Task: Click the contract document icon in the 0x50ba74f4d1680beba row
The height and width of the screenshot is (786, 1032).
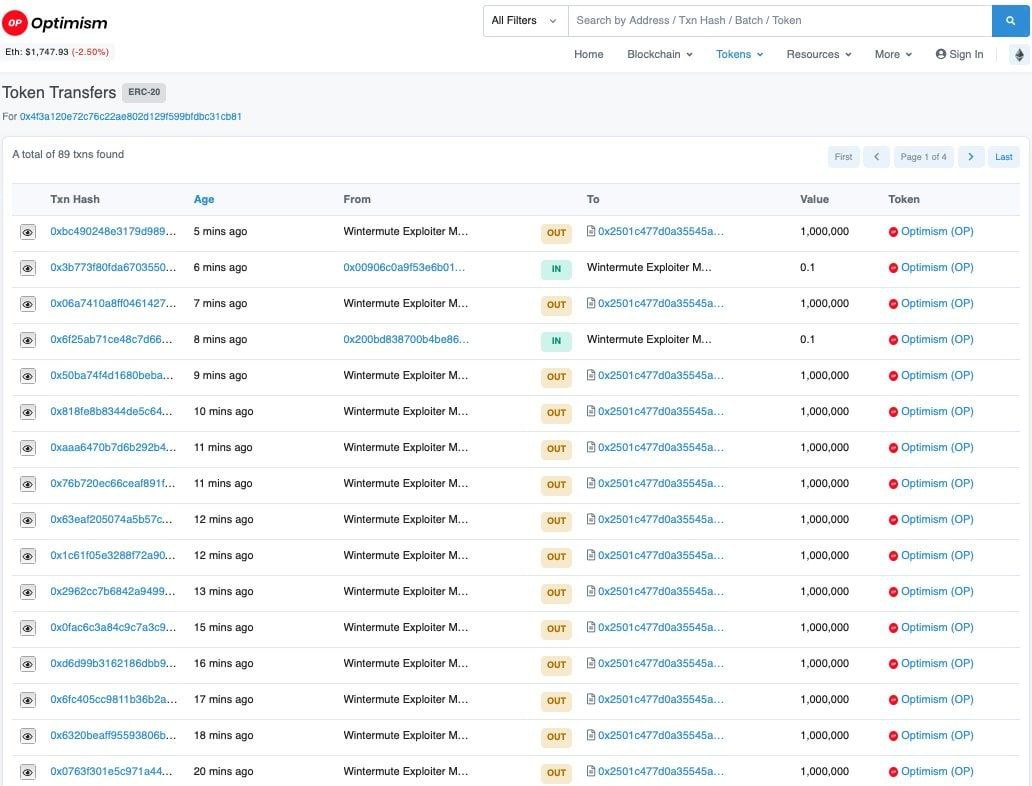Action: pos(591,375)
